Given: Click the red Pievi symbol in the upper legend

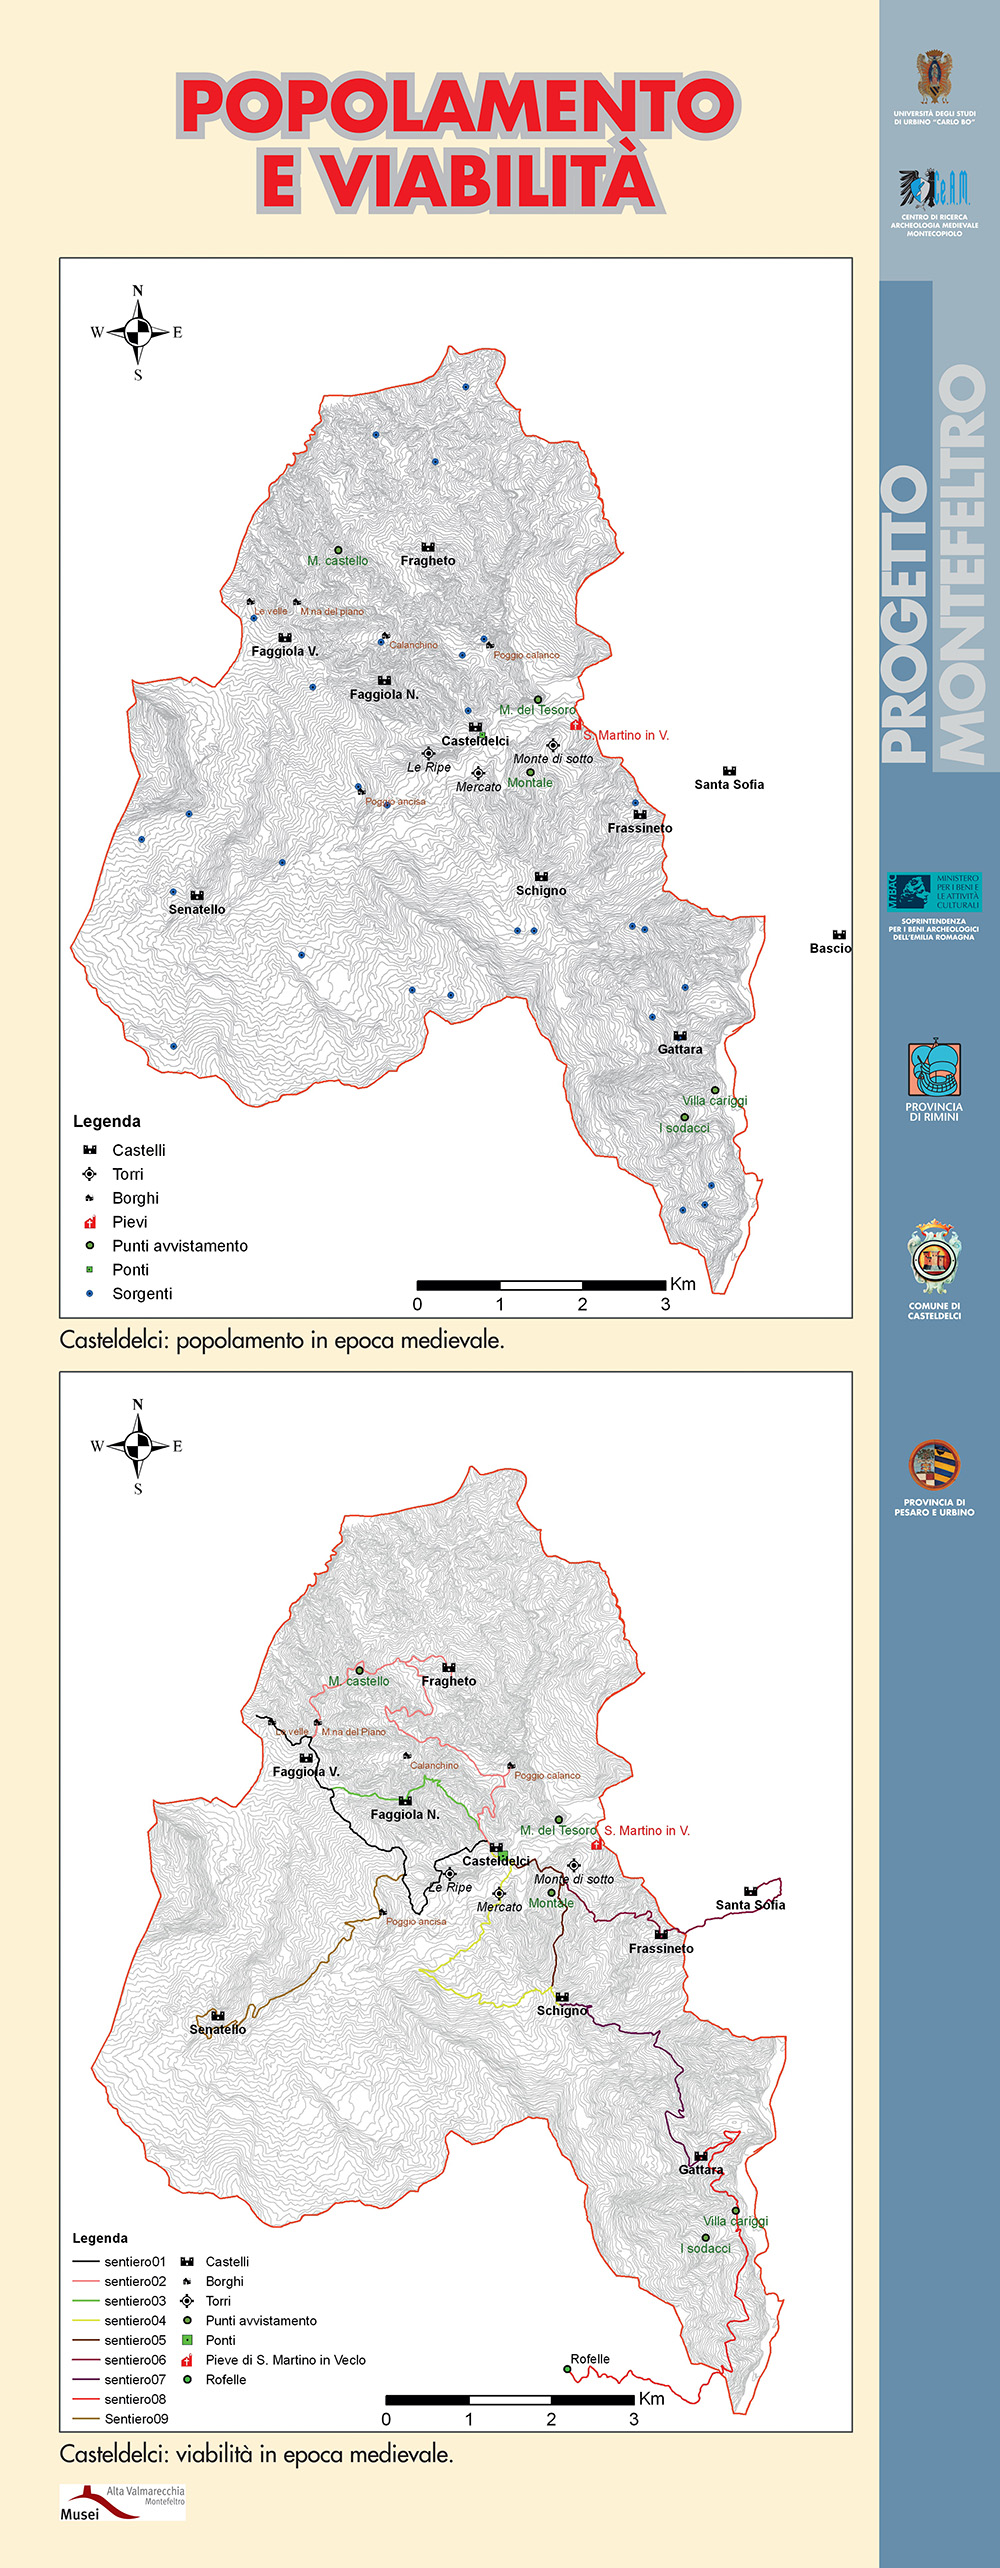Looking at the screenshot, I should pyautogui.click(x=90, y=1222).
